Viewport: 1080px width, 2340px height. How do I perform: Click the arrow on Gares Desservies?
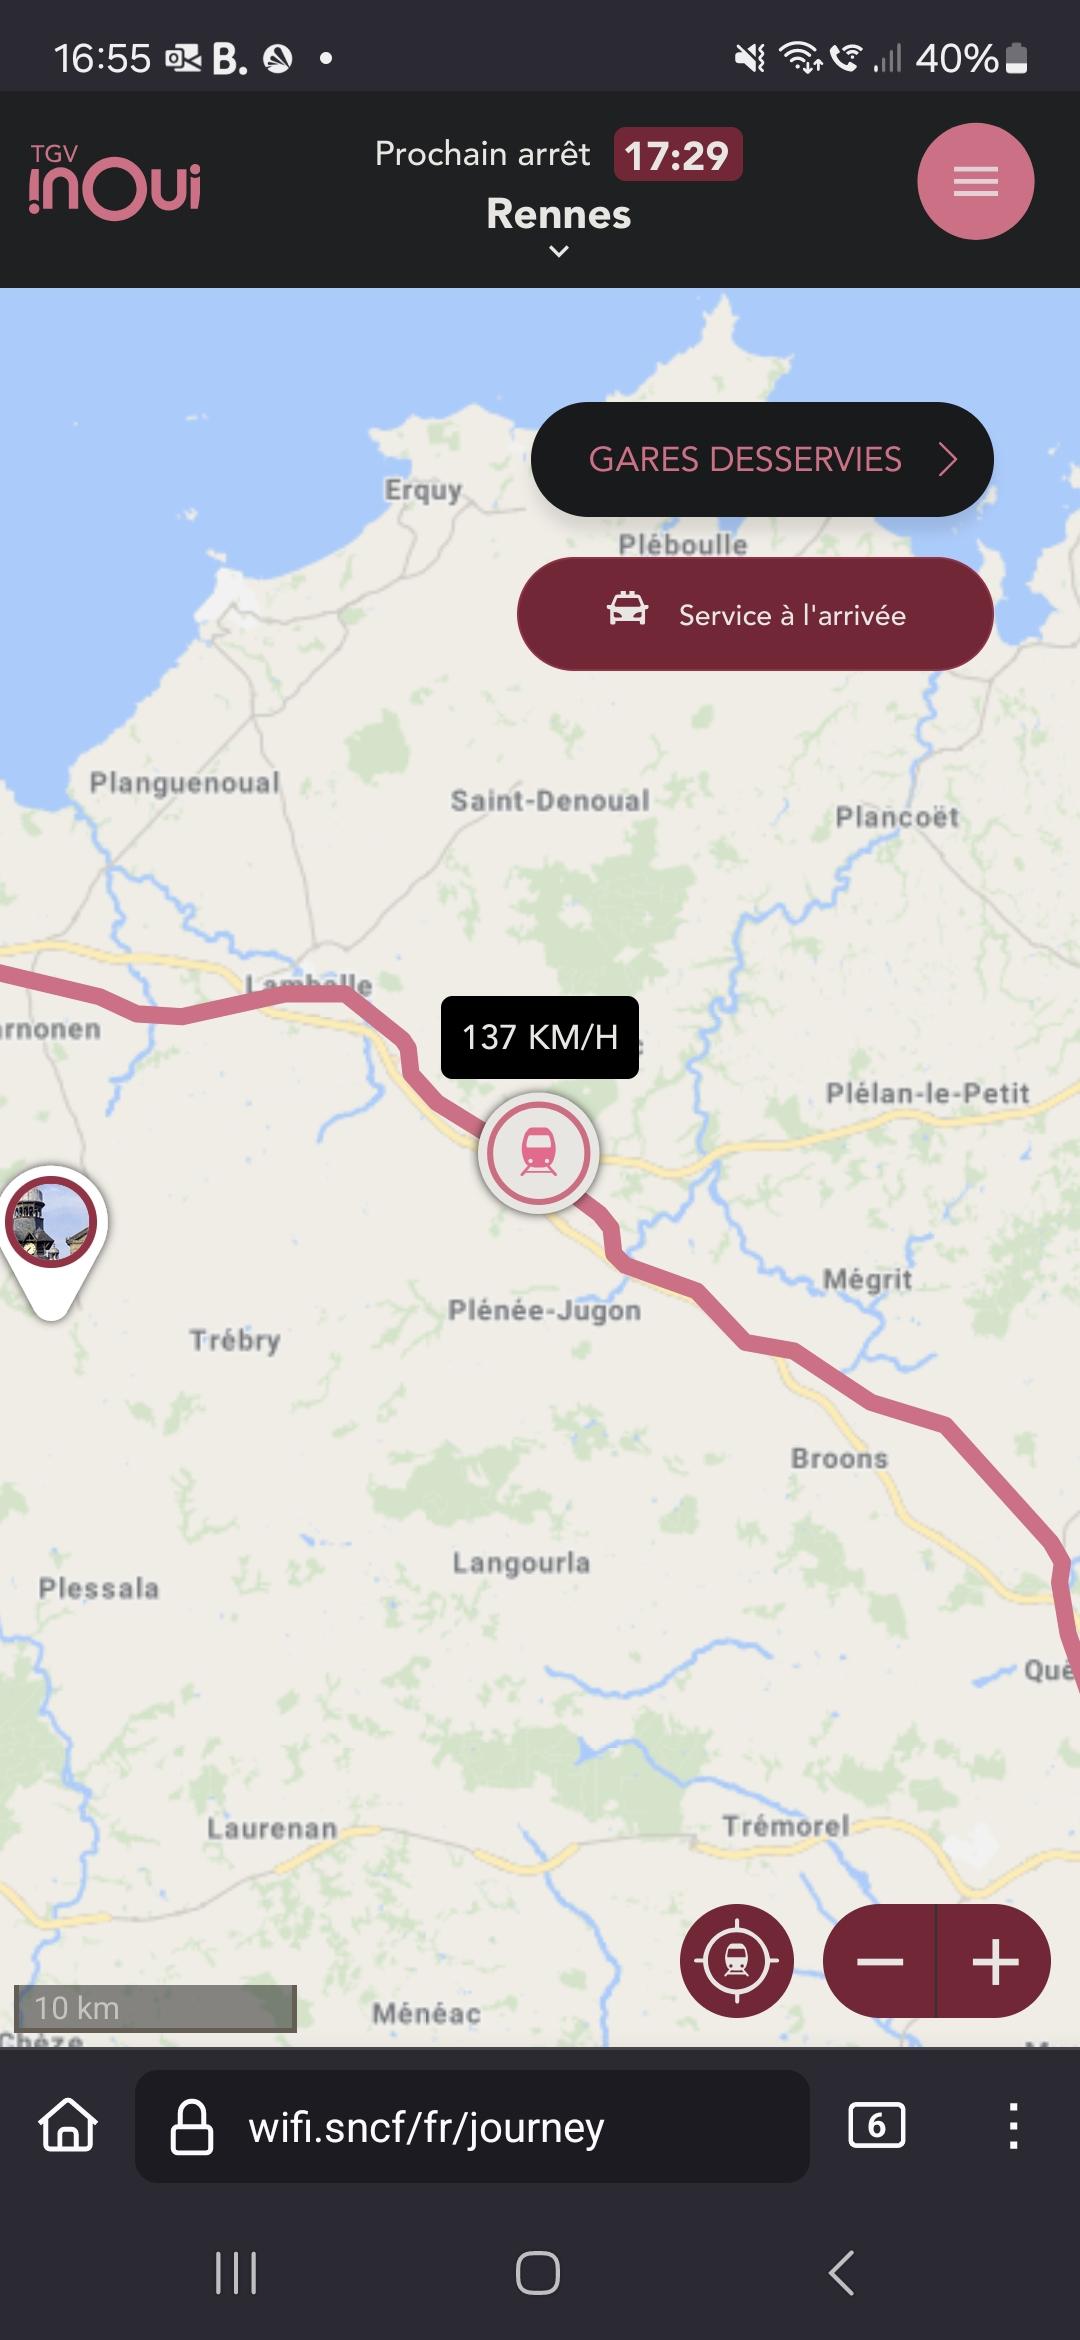(948, 459)
